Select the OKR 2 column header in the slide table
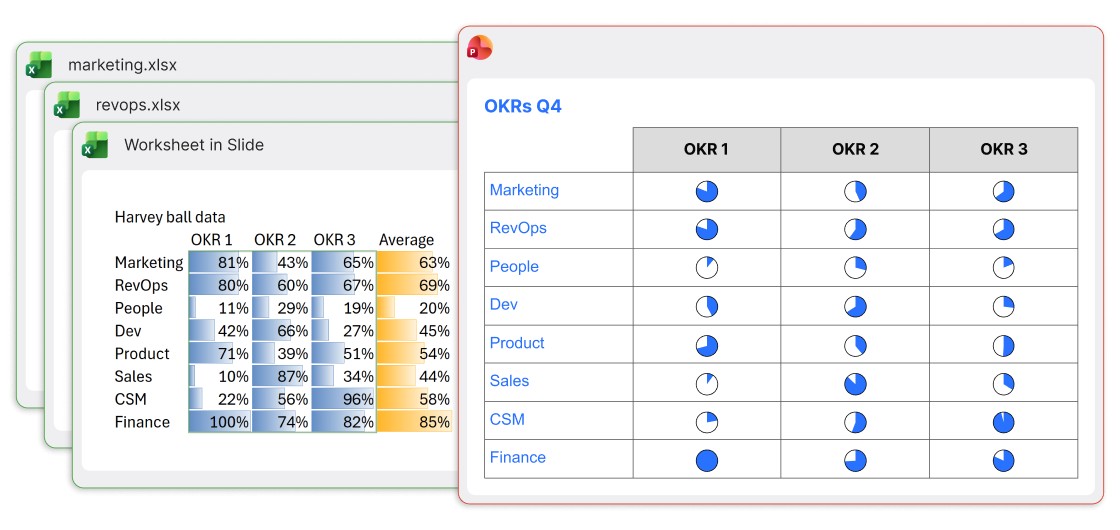 (x=855, y=150)
